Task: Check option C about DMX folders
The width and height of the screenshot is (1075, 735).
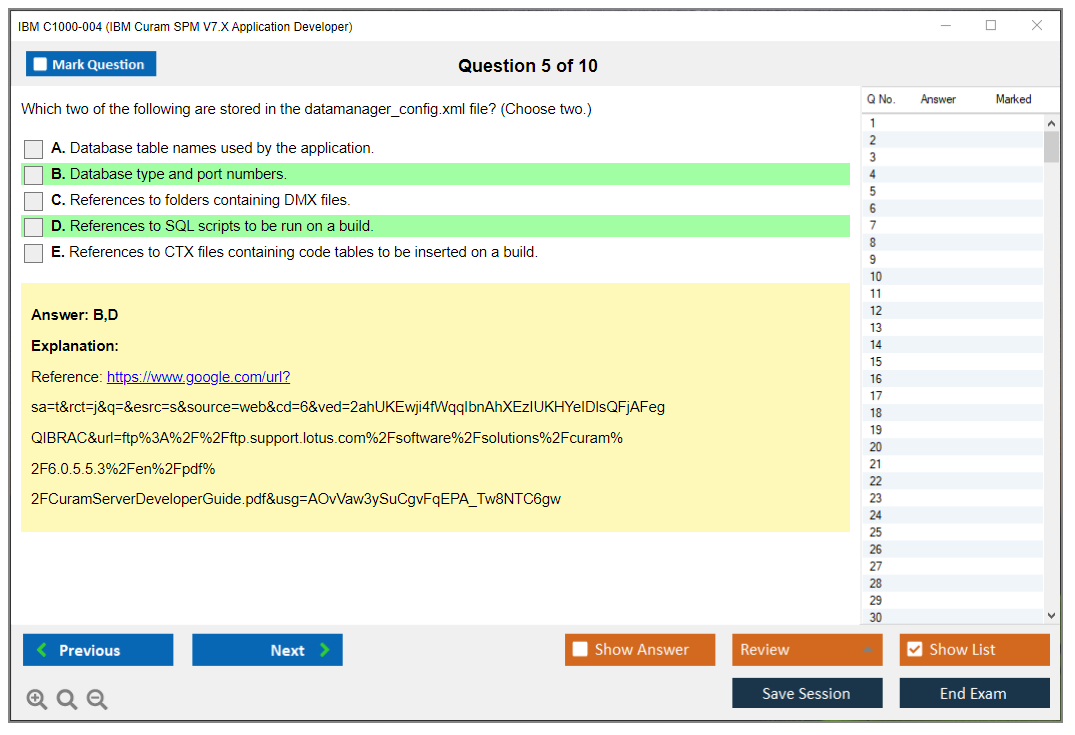Action: pyautogui.click(x=34, y=201)
